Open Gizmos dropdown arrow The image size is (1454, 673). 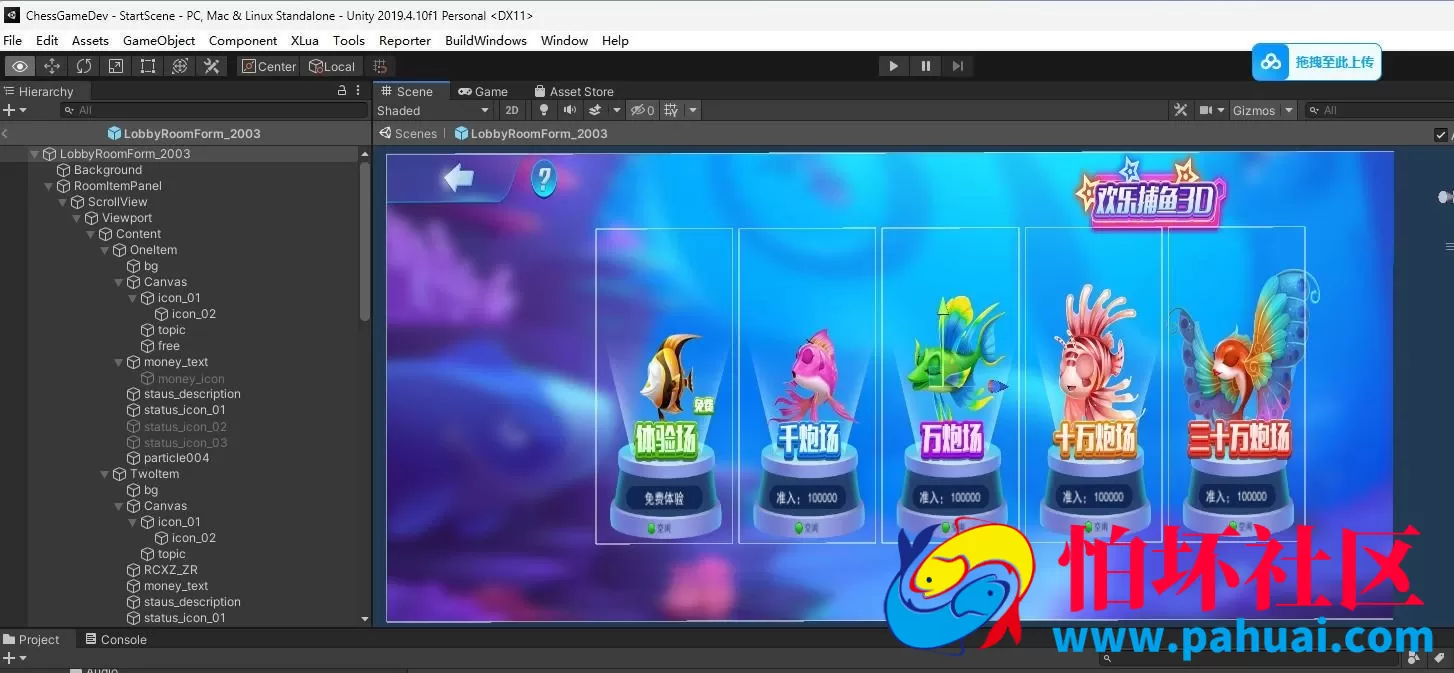click(x=1289, y=110)
